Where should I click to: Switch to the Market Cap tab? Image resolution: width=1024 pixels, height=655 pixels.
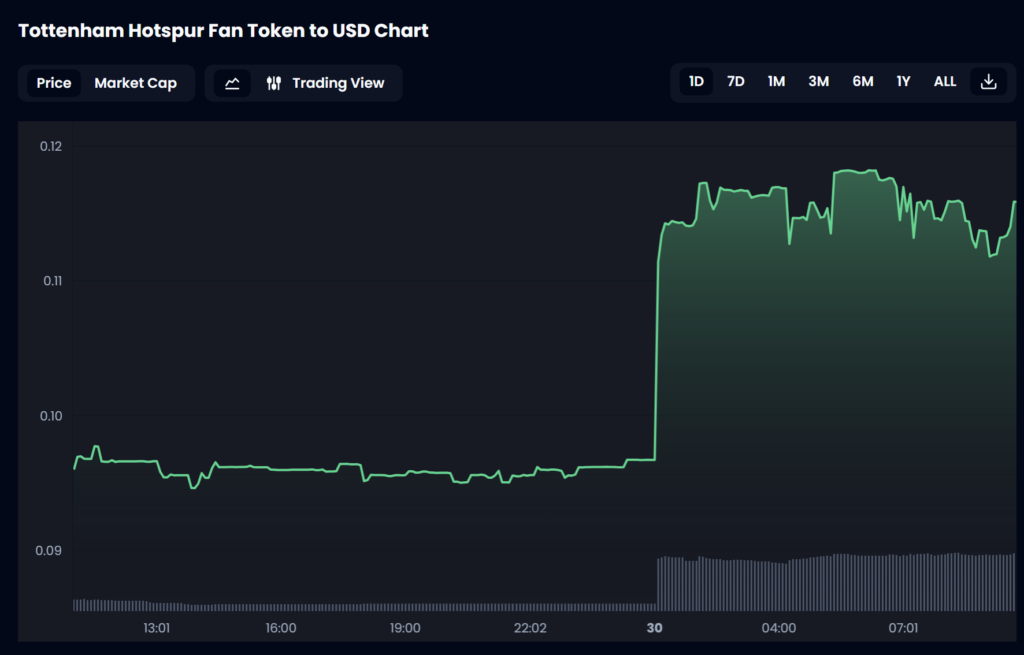point(136,83)
